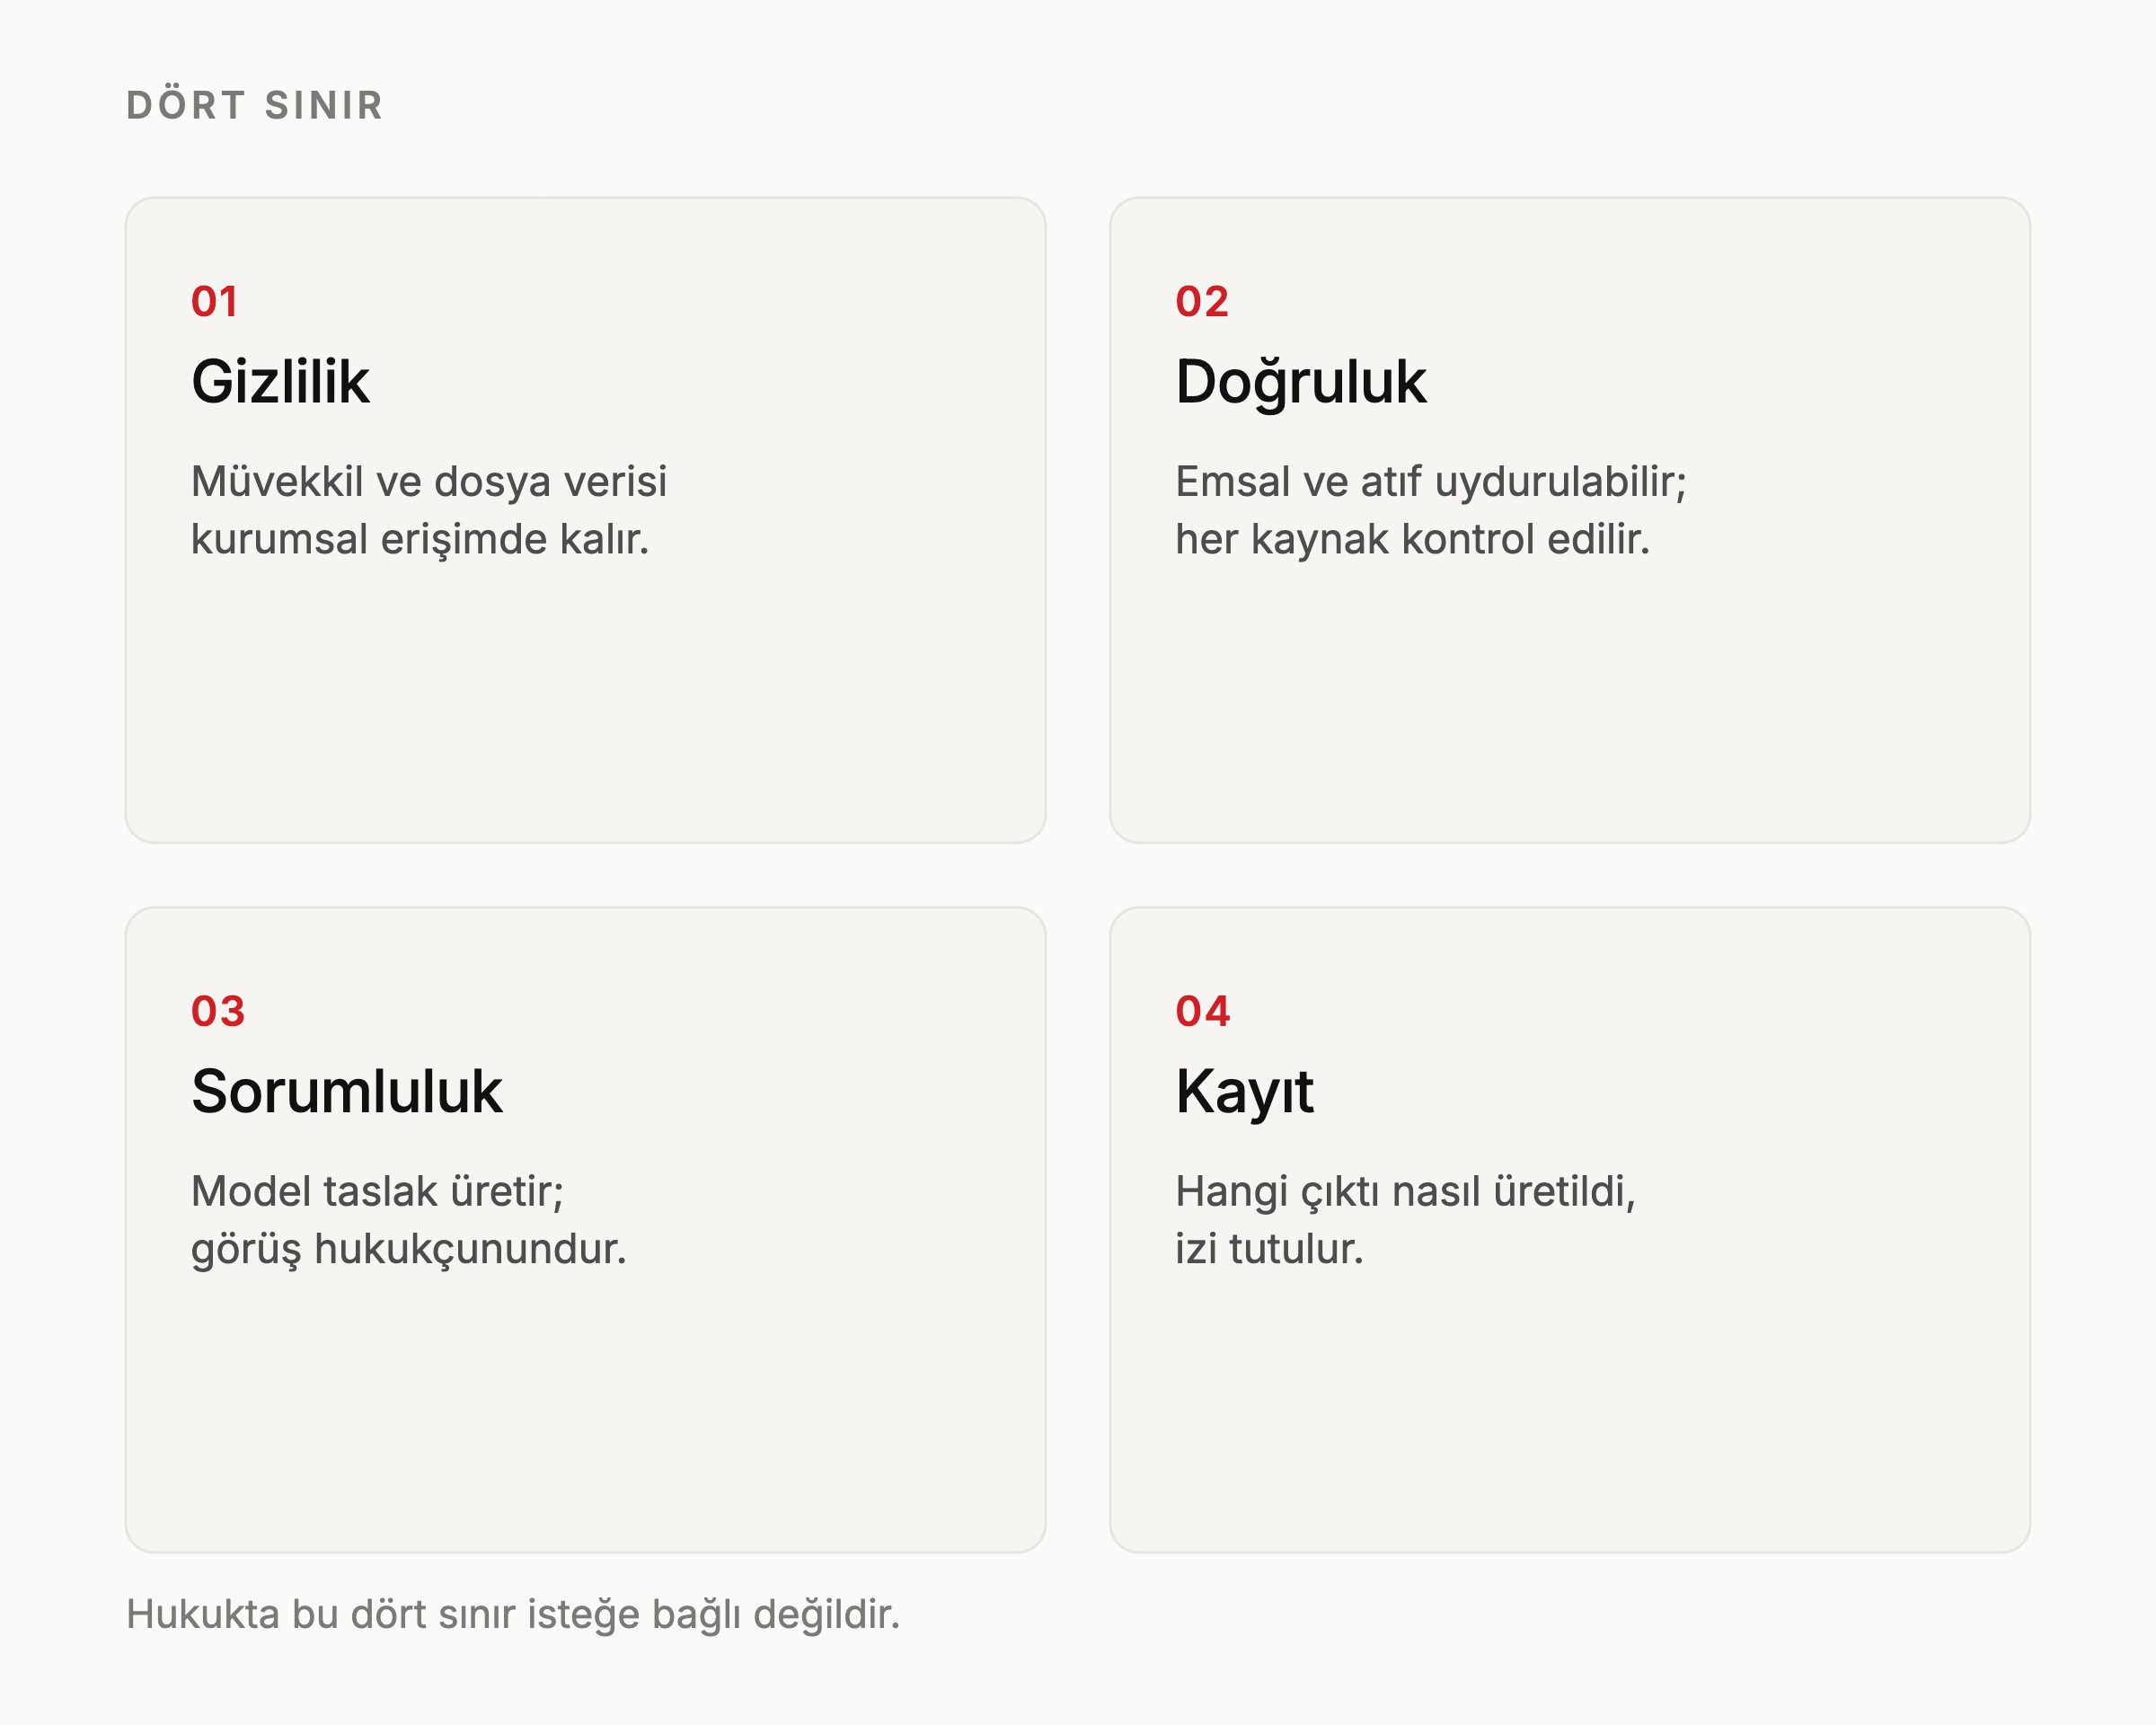Click the red 04 number label
The height and width of the screenshot is (1725, 2156).
click(x=1203, y=1012)
